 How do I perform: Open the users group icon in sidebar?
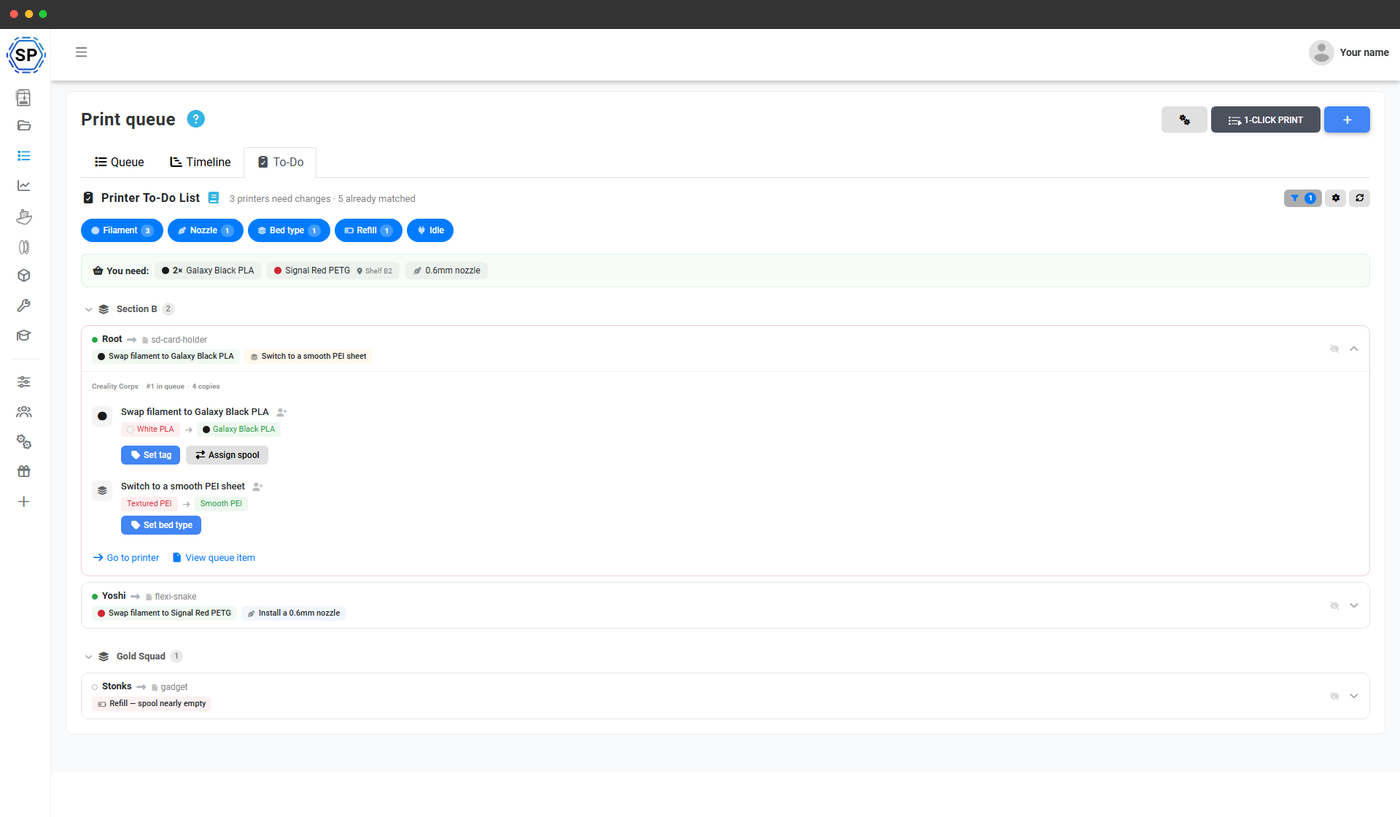[x=24, y=412]
